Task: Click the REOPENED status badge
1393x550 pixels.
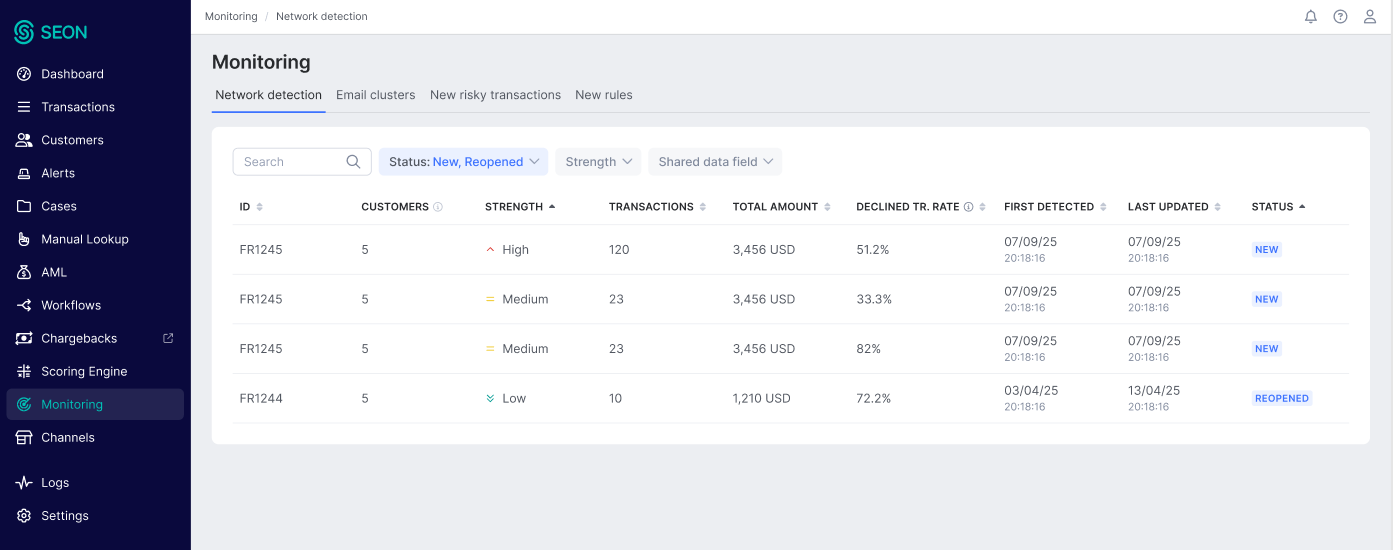Action: (1281, 398)
